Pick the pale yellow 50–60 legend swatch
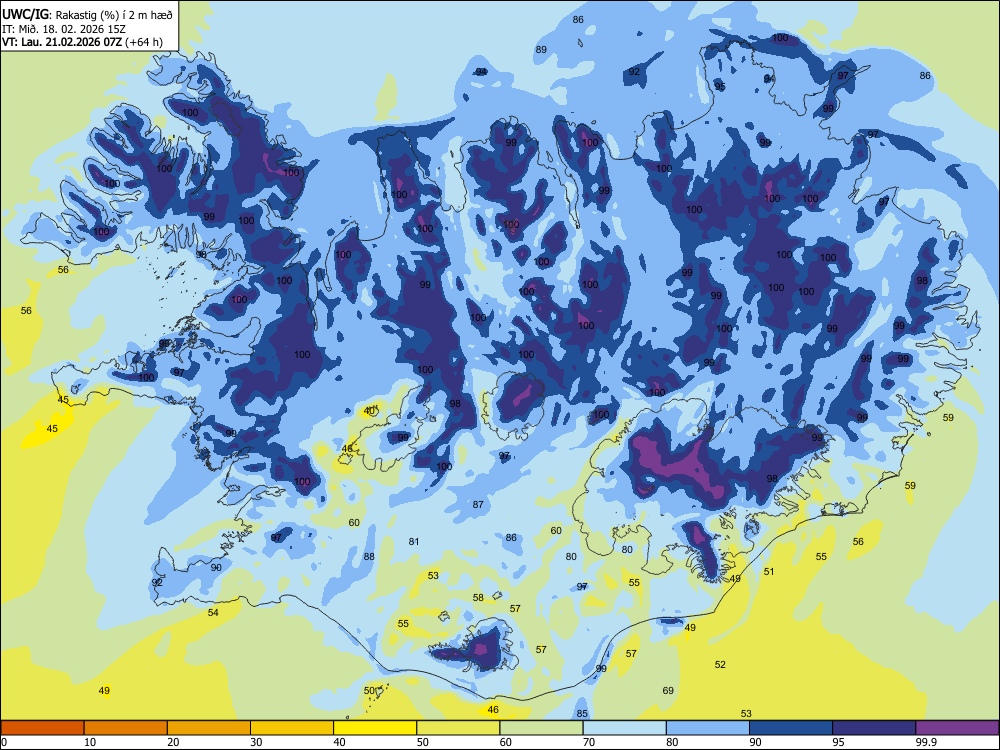Image resolution: width=1000 pixels, height=750 pixels. tap(458, 728)
